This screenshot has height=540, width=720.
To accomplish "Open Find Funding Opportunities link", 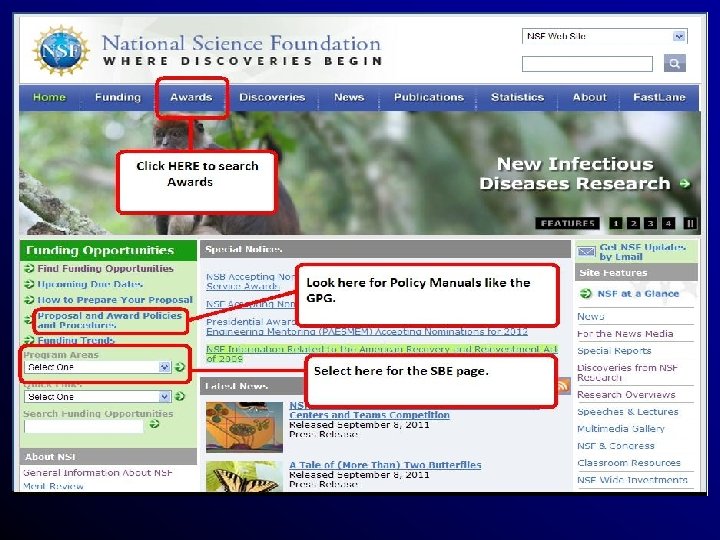I will tap(106, 269).
